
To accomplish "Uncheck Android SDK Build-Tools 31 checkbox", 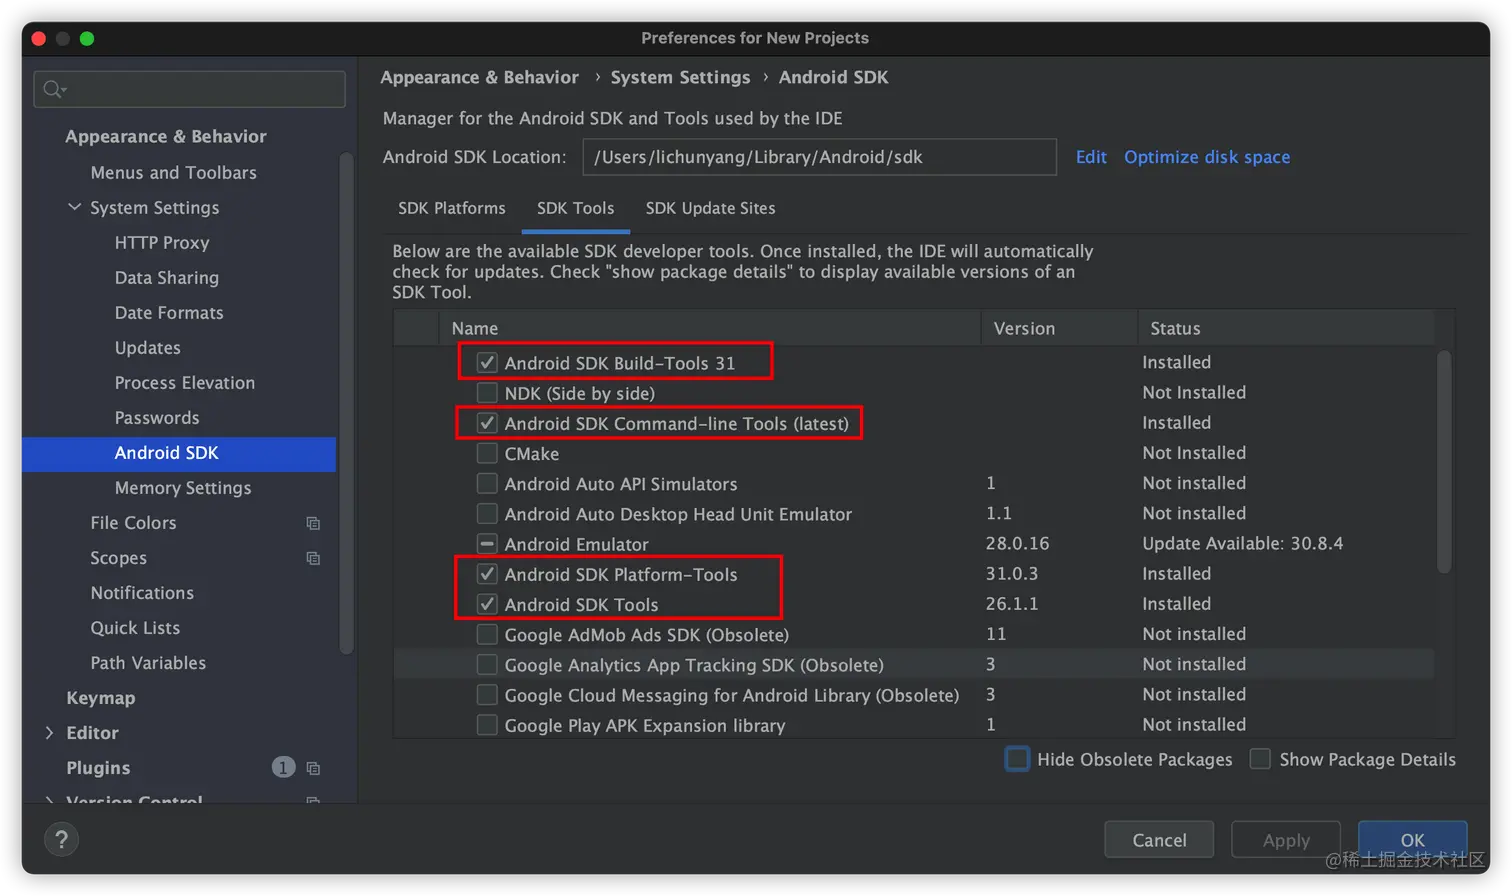I will 487,363.
